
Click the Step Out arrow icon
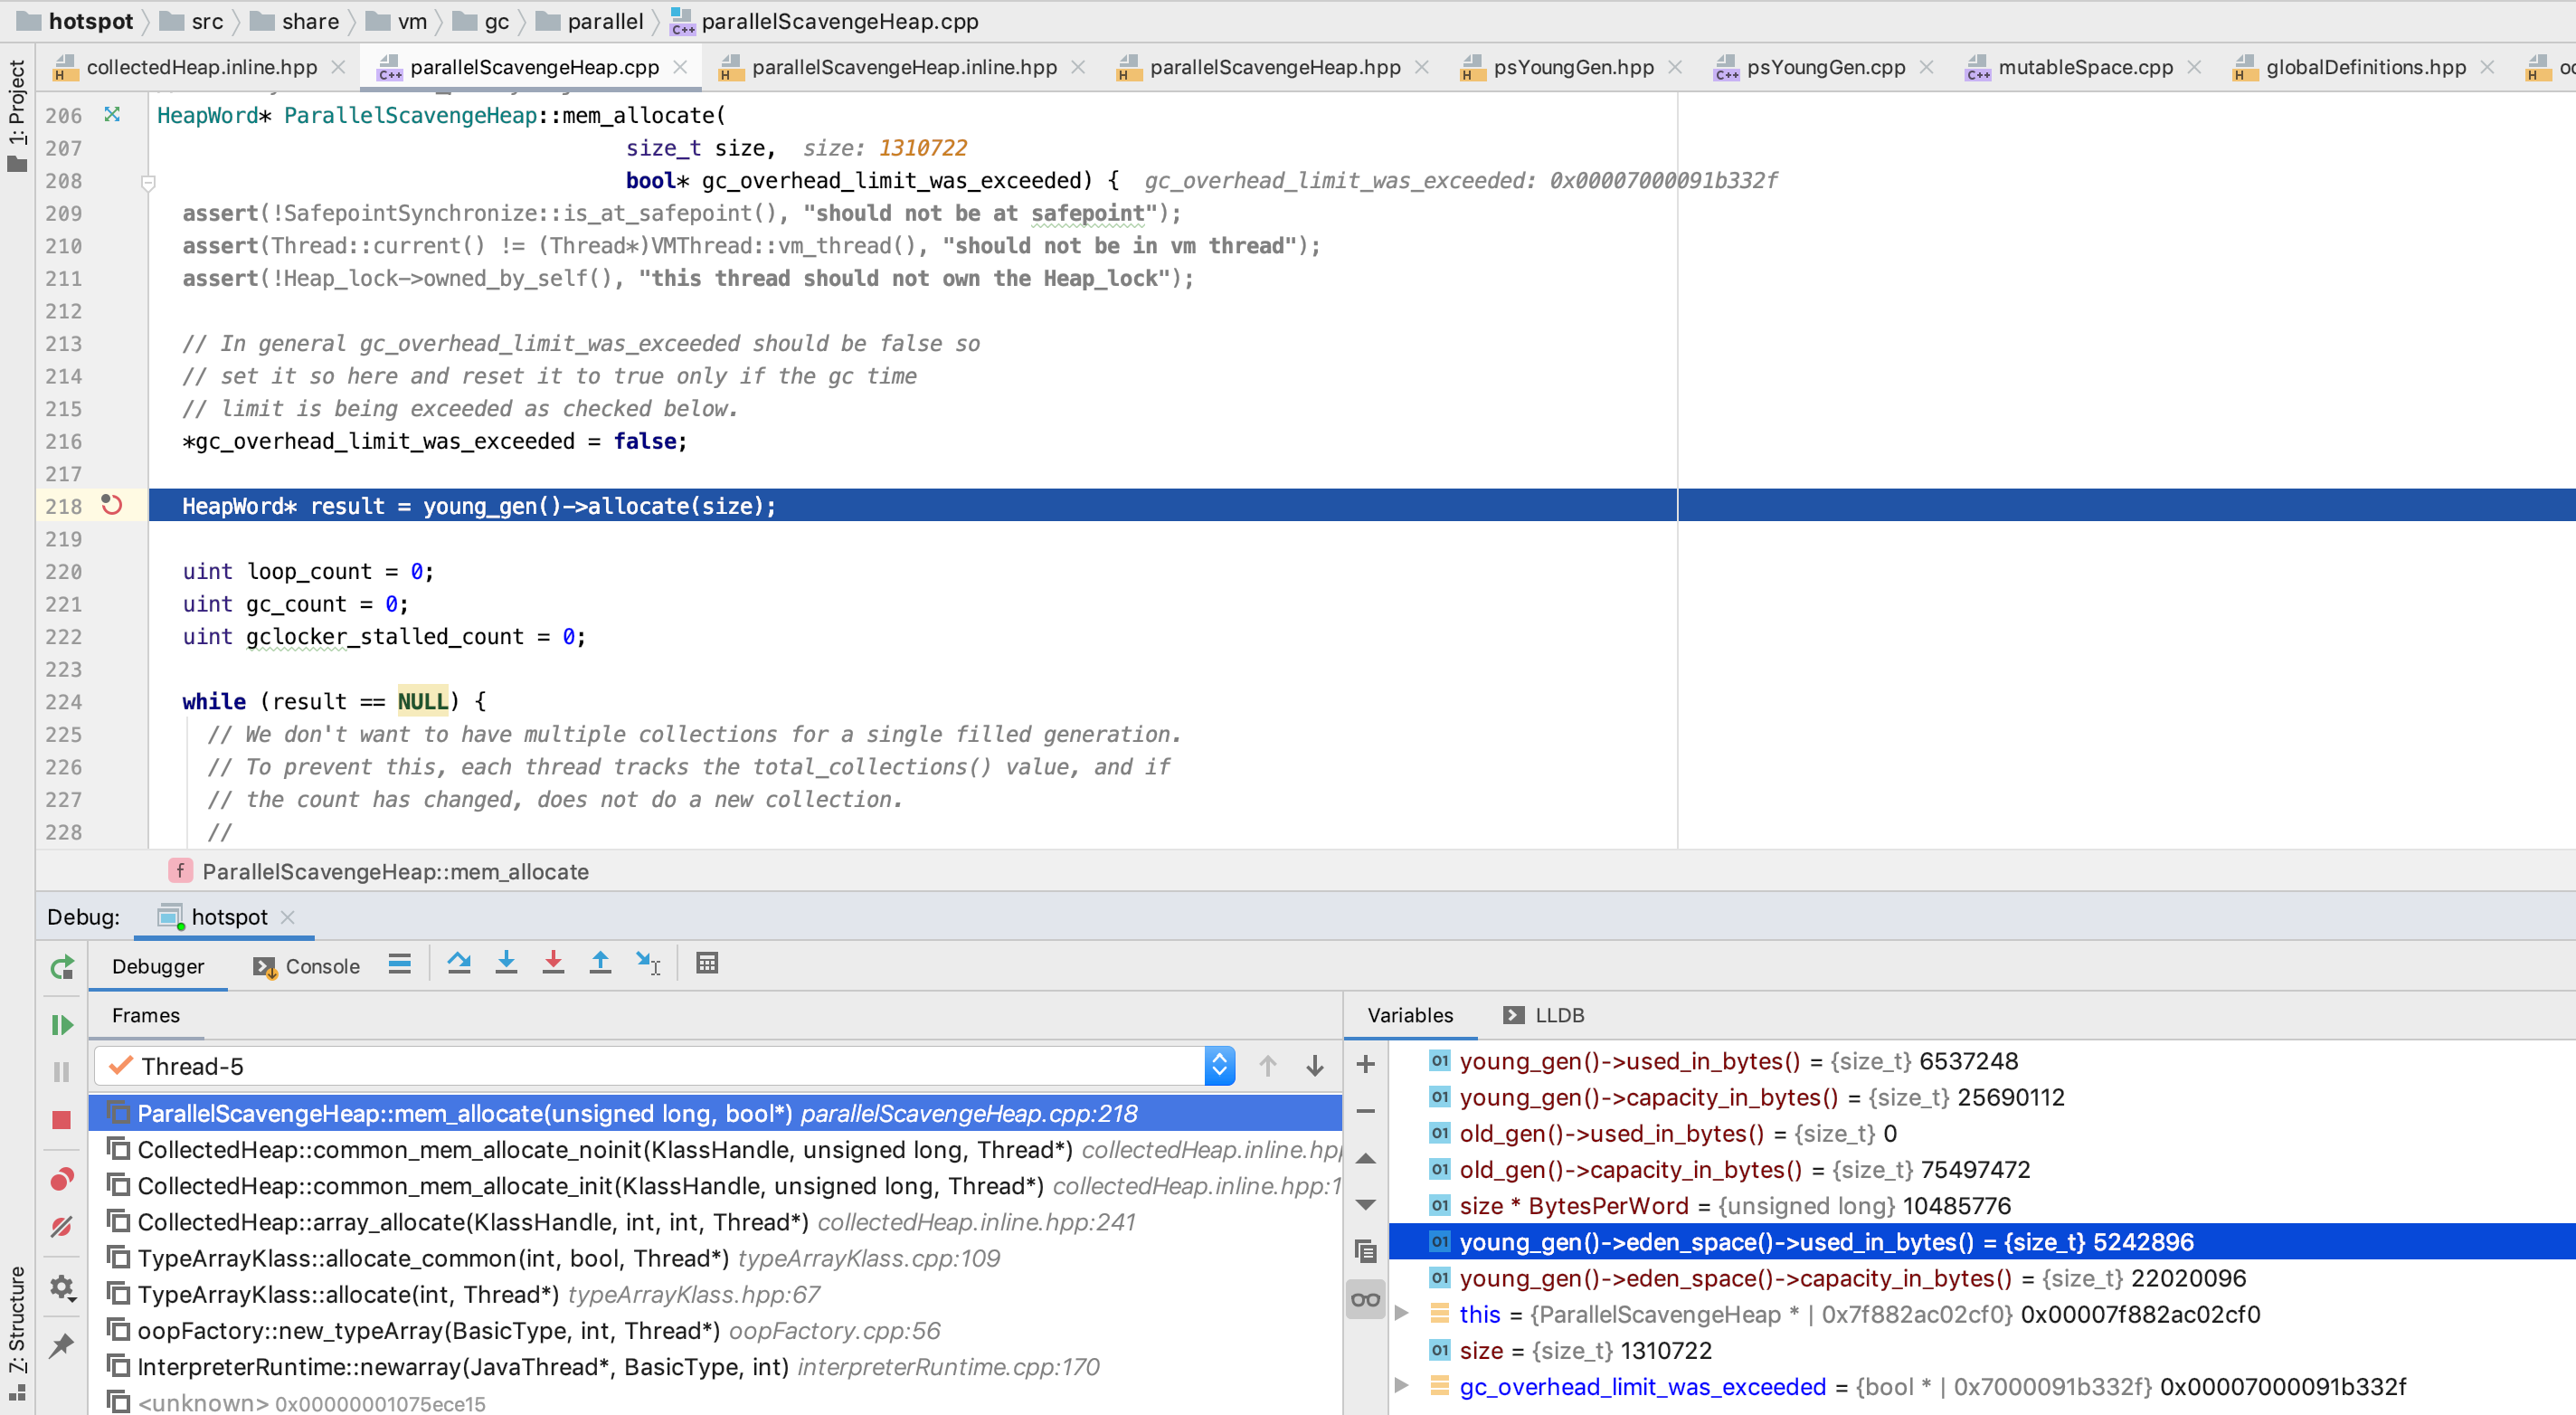[600, 963]
